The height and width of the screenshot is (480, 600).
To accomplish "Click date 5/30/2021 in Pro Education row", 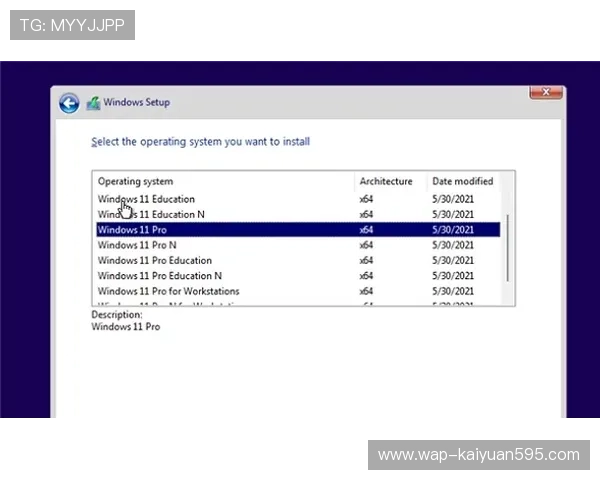I will pos(453,260).
